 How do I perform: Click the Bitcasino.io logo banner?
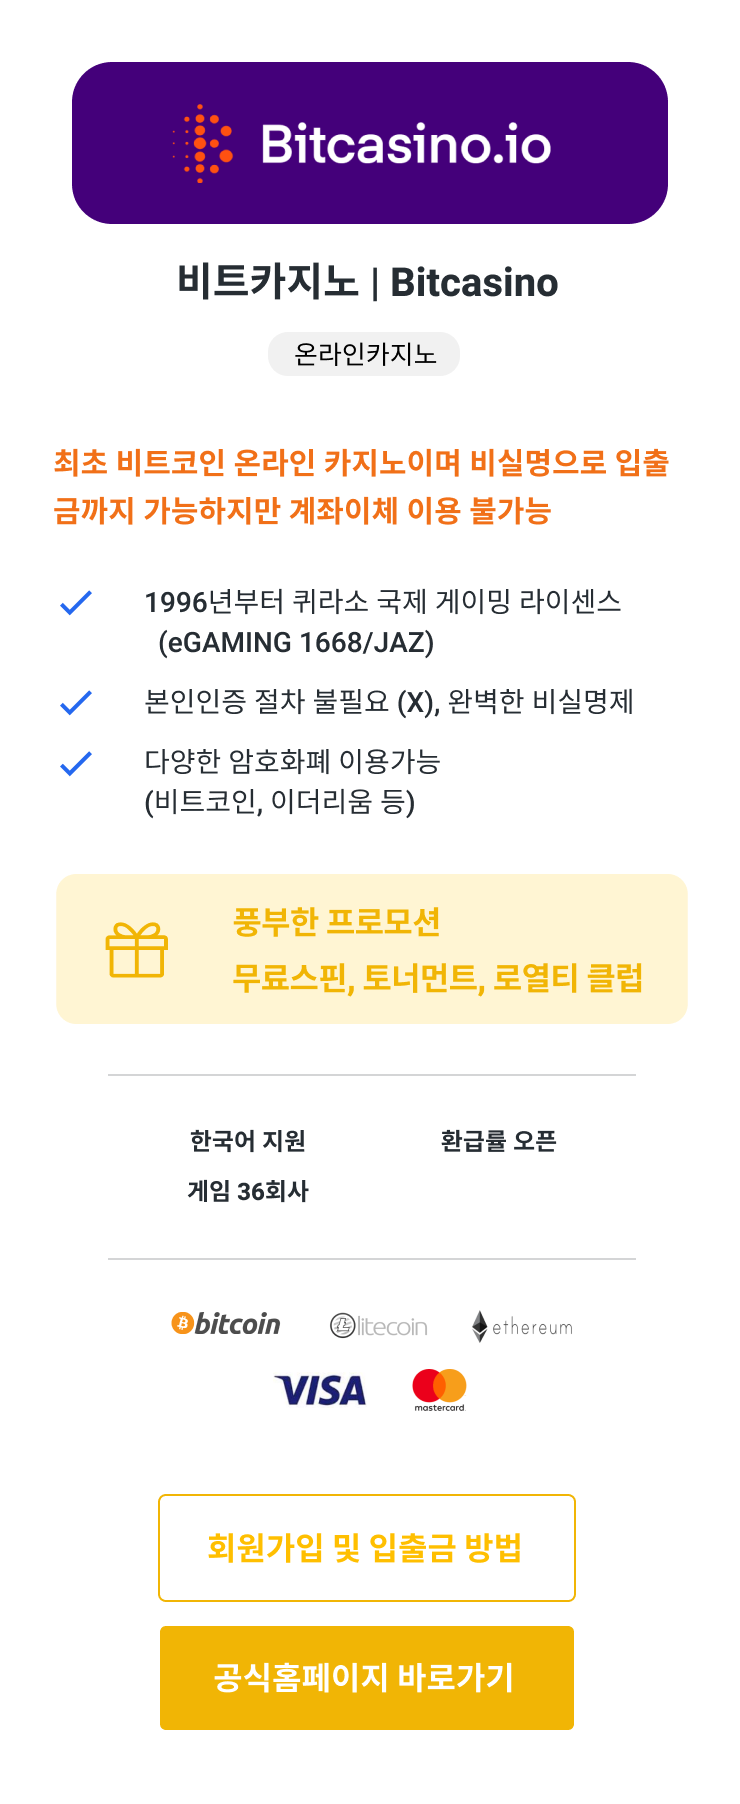pyautogui.click(x=370, y=143)
